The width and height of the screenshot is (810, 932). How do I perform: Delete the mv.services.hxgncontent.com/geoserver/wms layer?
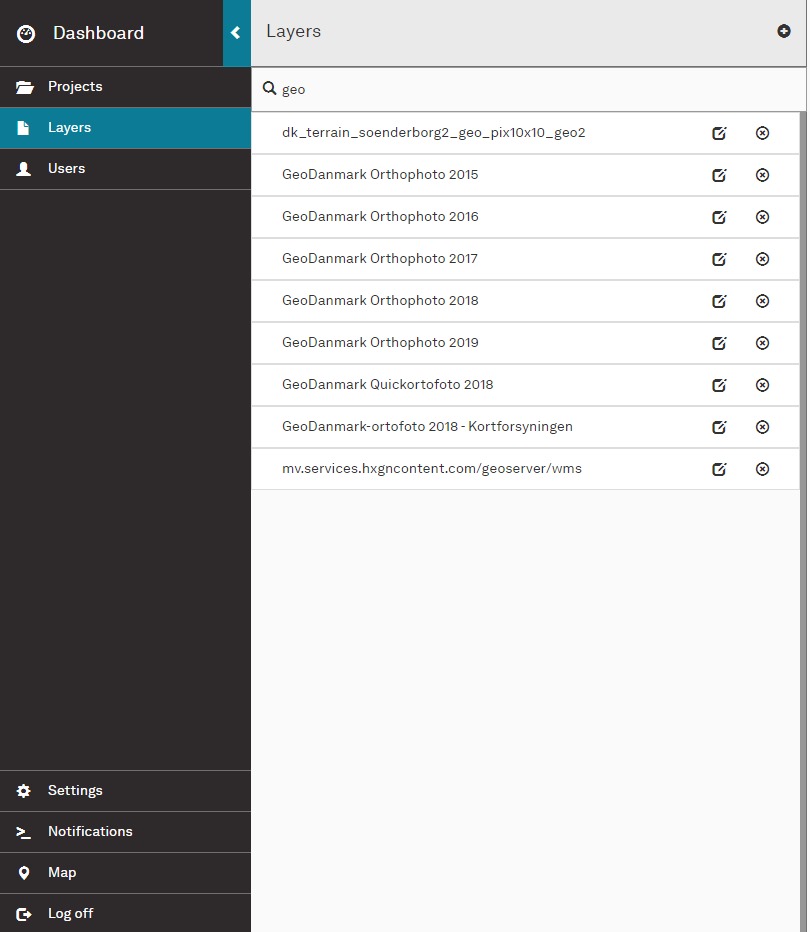[762, 469]
